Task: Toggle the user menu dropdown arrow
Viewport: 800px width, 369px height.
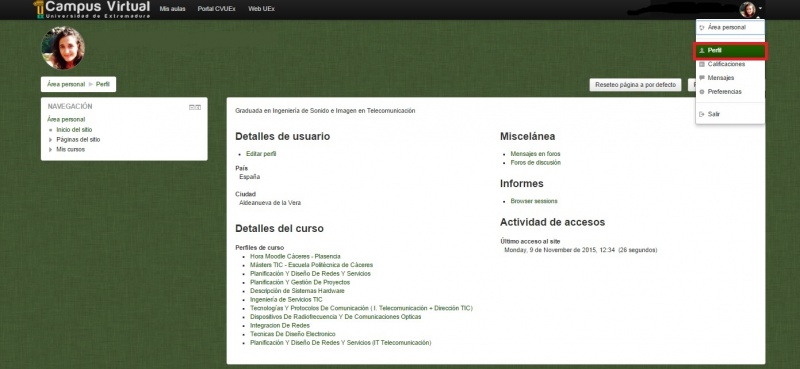Action: pyautogui.click(x=760, y=9)
